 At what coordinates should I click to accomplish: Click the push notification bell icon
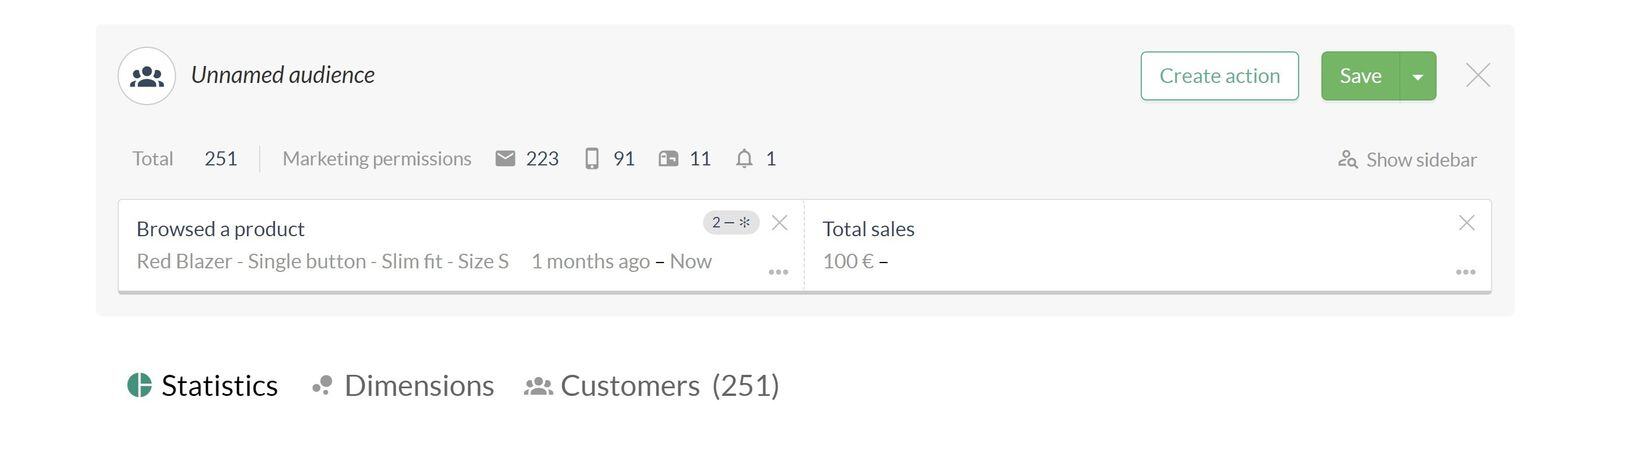click(744, 159)
